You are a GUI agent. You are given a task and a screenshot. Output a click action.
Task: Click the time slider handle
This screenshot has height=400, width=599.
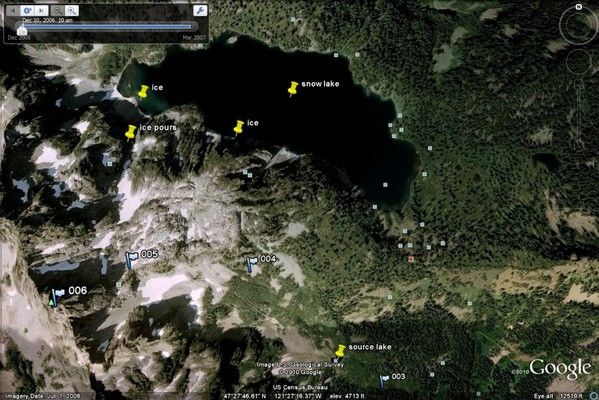coord(22,30)
